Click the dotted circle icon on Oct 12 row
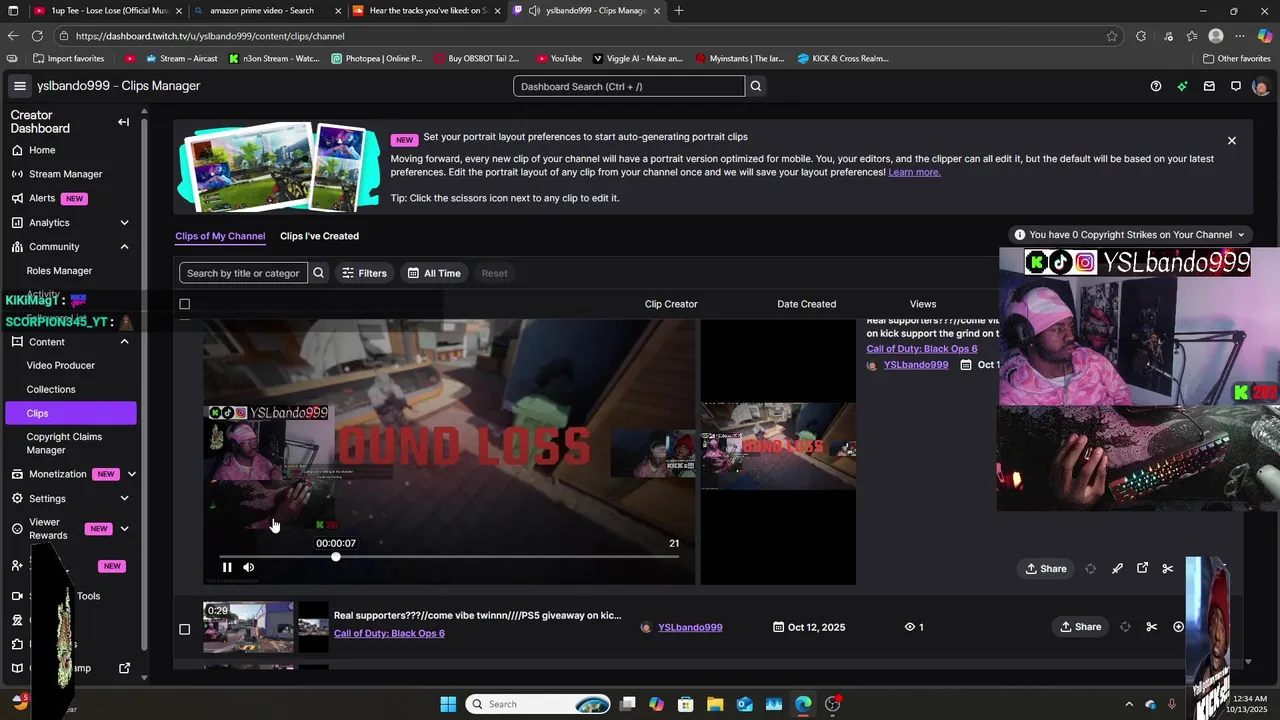This screenshot has height=720, width=1280. point(1125,627)
